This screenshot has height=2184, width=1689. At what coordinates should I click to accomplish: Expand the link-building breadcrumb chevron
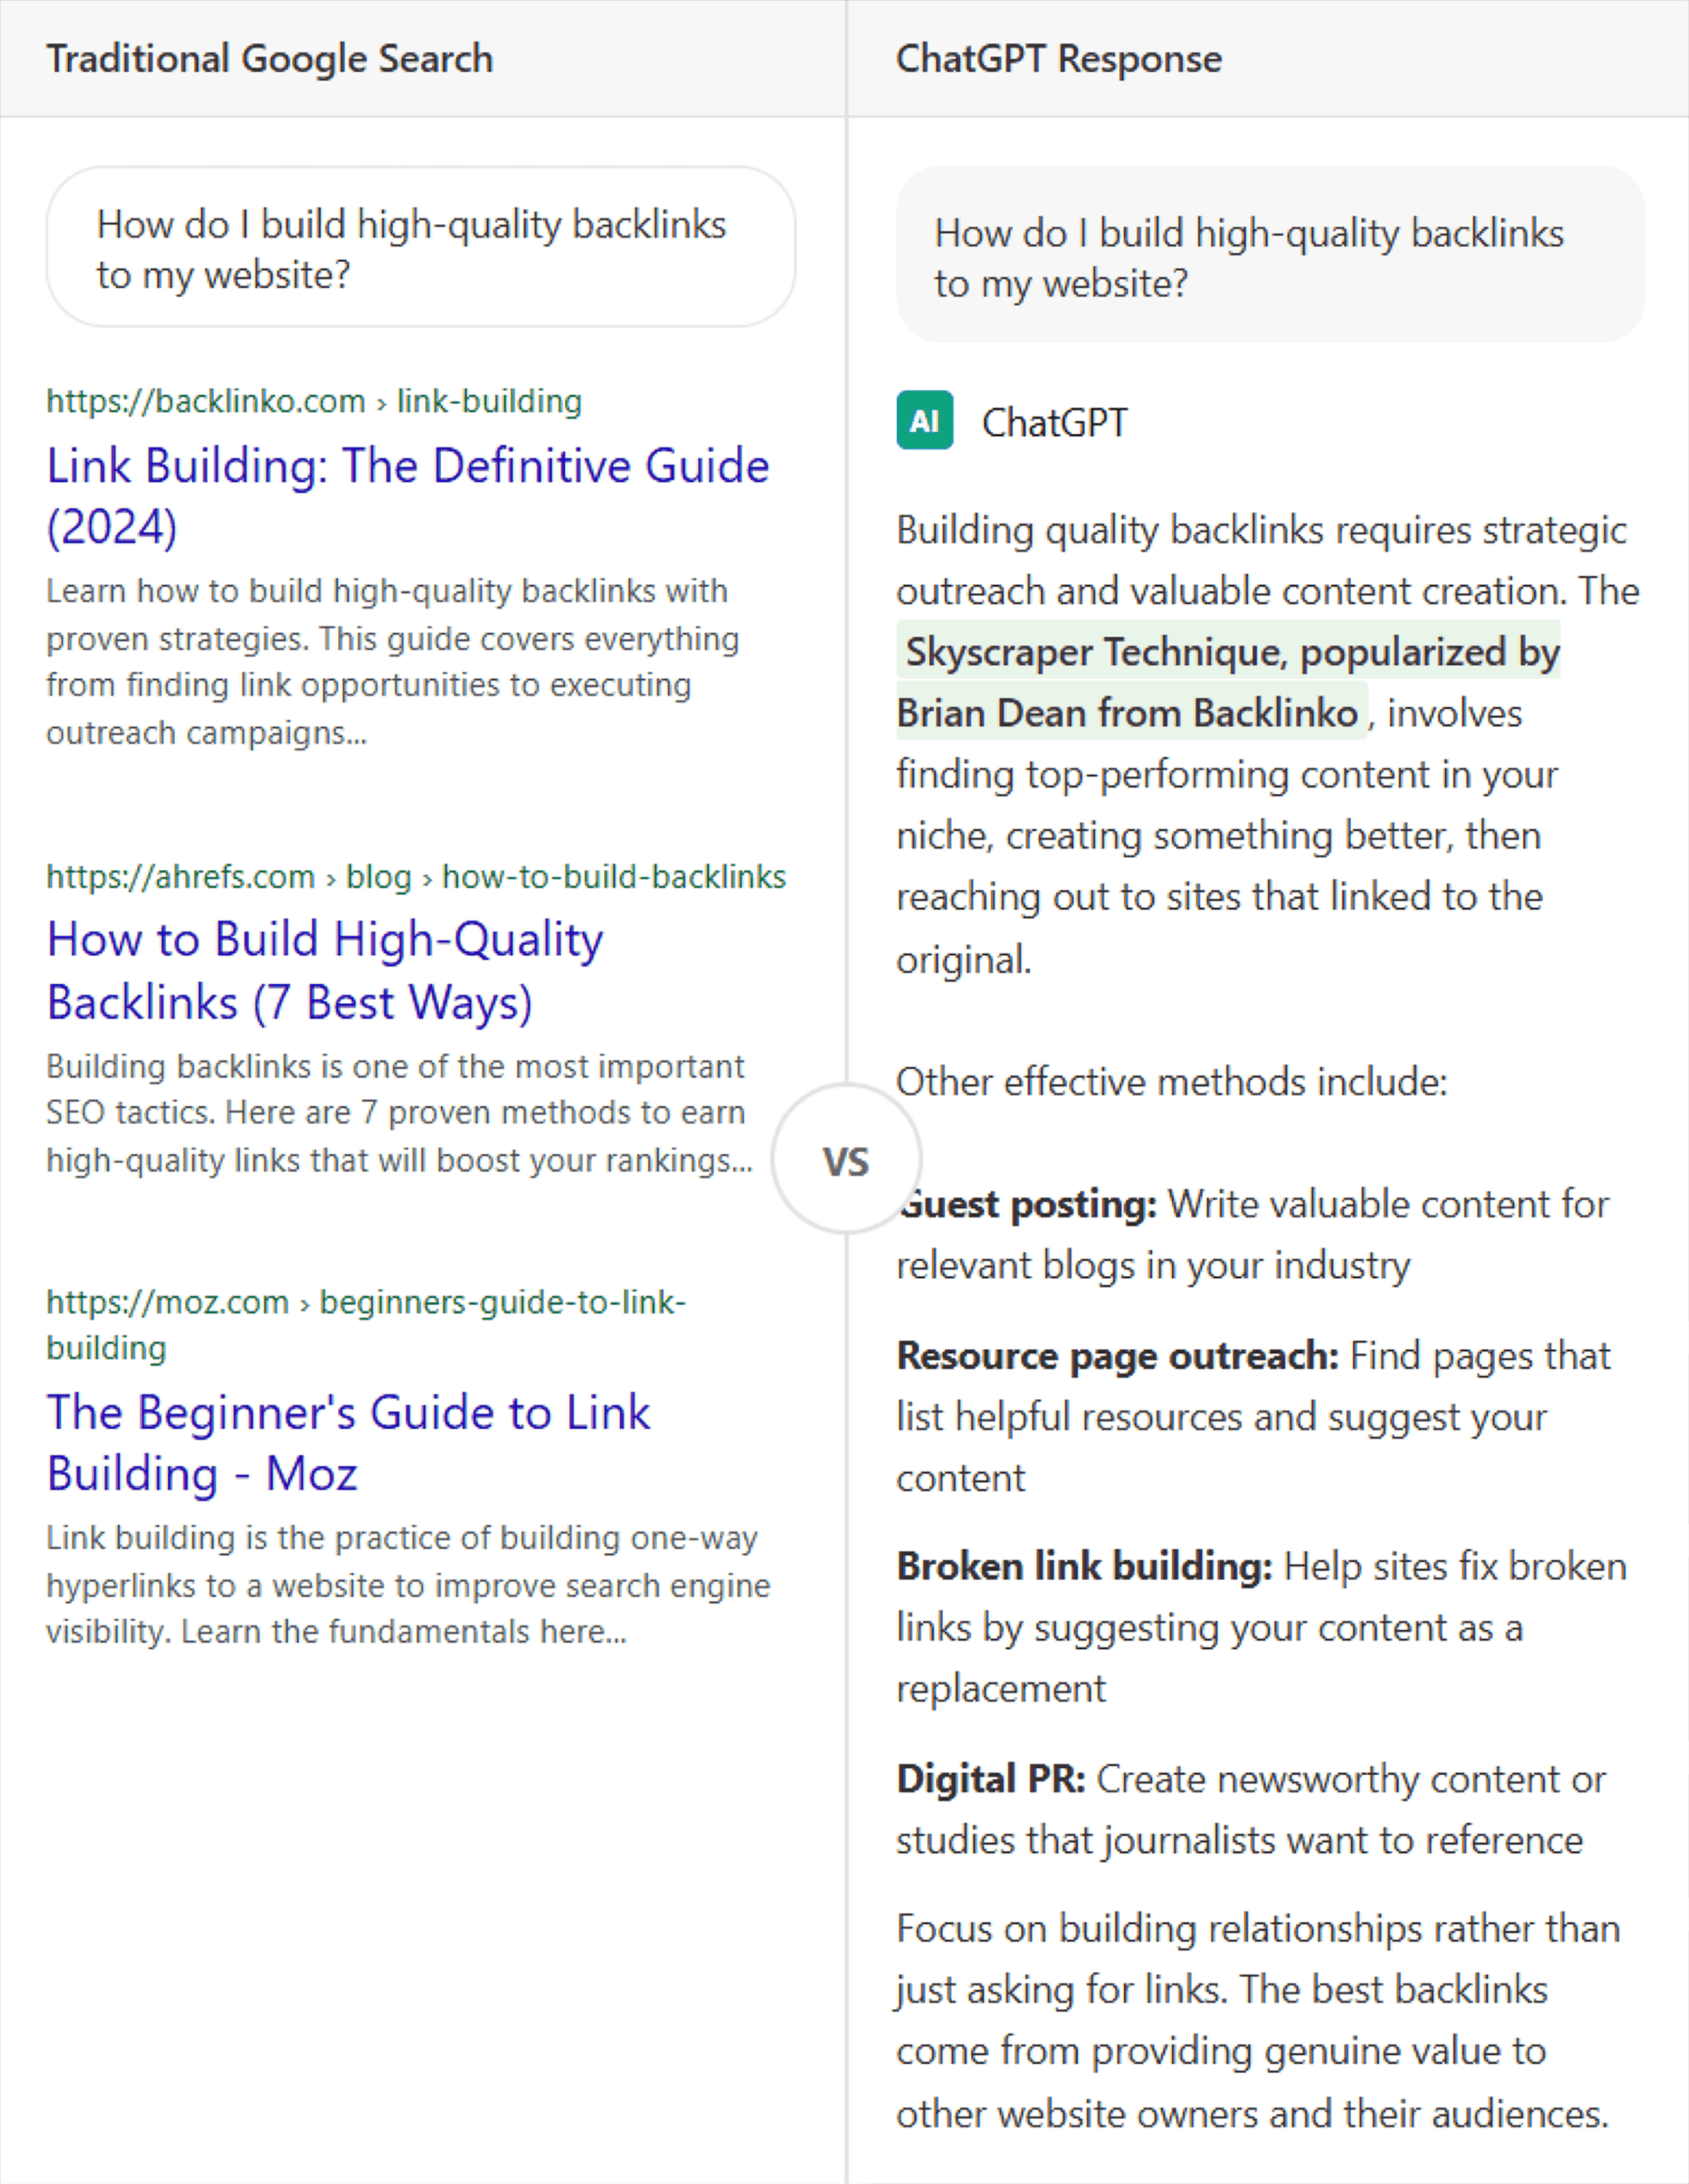coord(381,401)
